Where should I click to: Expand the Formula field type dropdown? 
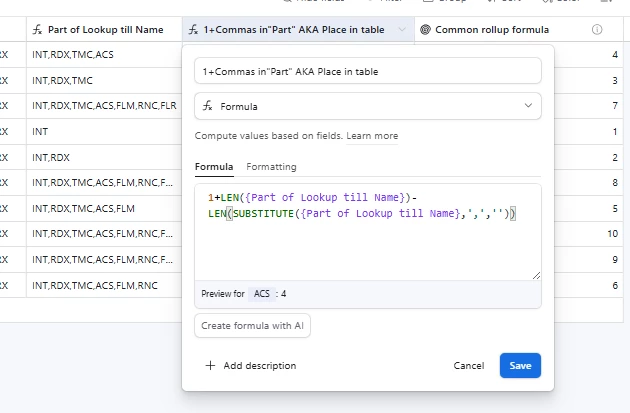click(528, 105)
